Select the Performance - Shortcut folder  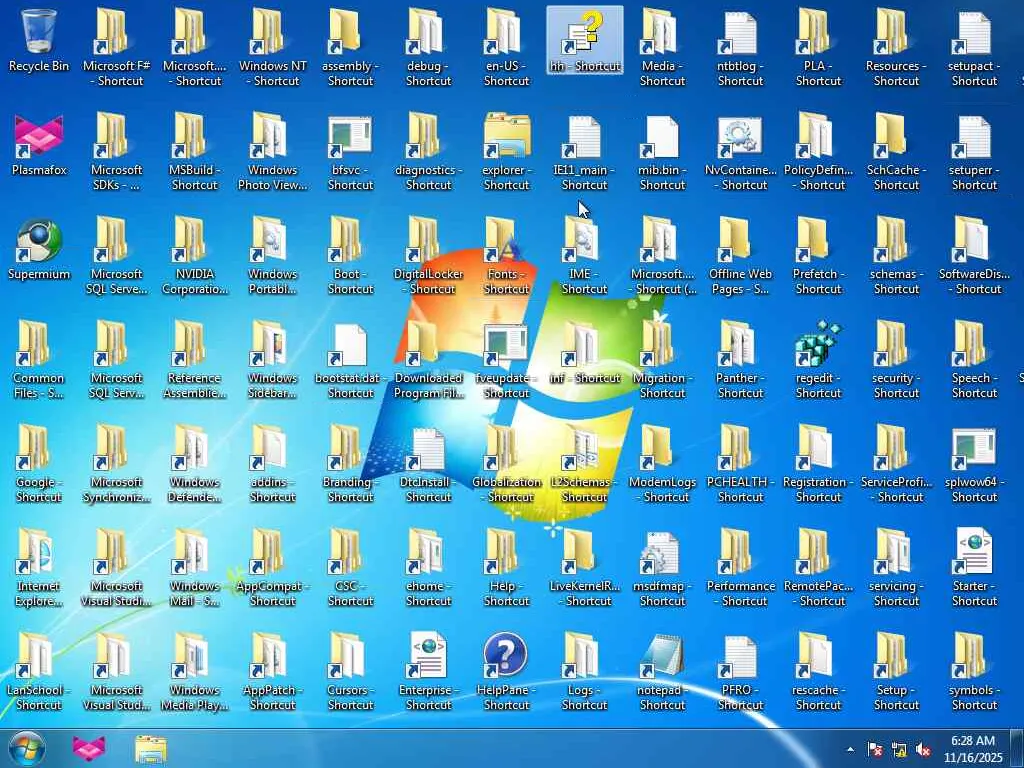pyautogui.click(x=741, y=568)
